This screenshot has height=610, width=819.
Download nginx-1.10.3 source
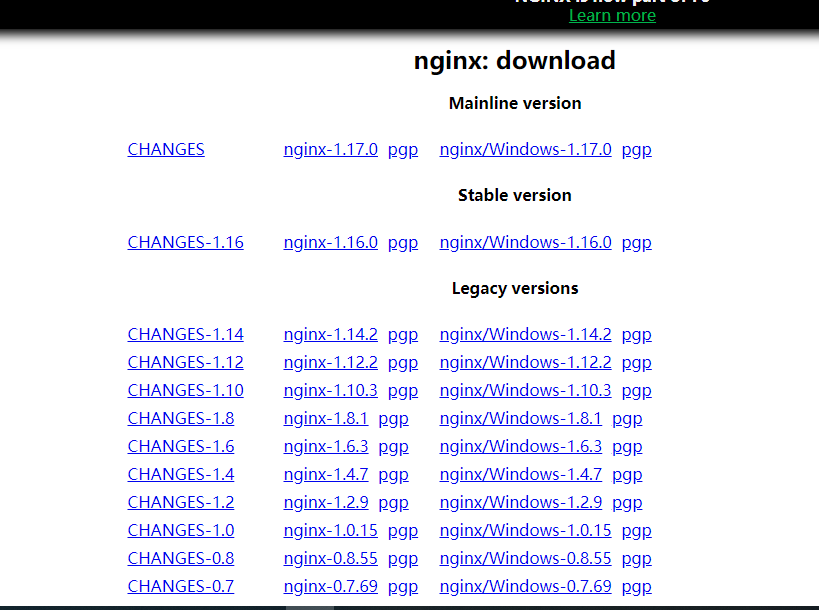pos(331,391)
